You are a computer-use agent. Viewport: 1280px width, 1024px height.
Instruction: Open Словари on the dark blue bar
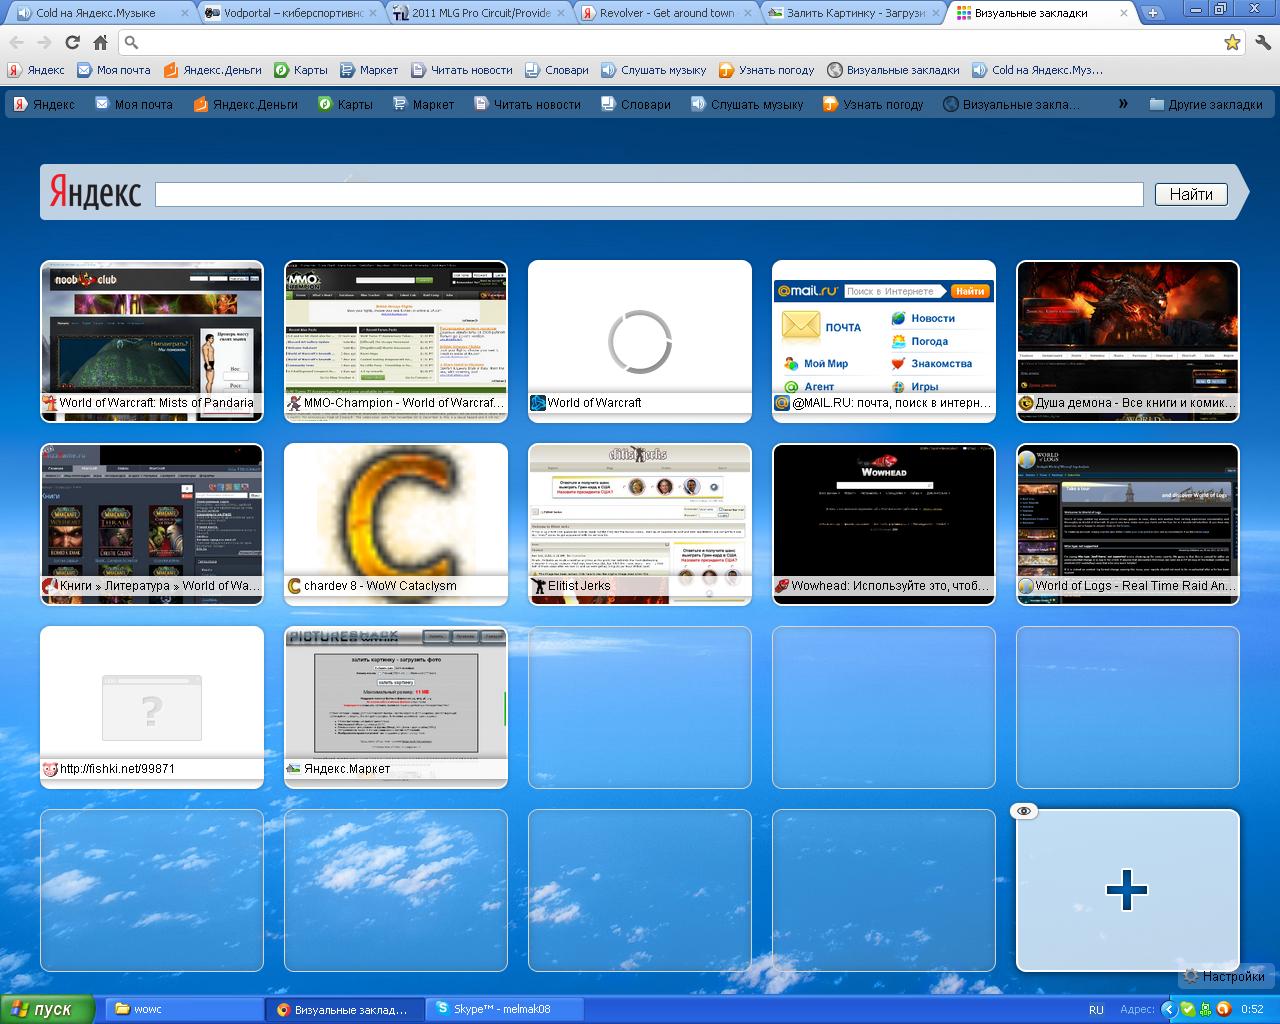click(x=635, y=104)
